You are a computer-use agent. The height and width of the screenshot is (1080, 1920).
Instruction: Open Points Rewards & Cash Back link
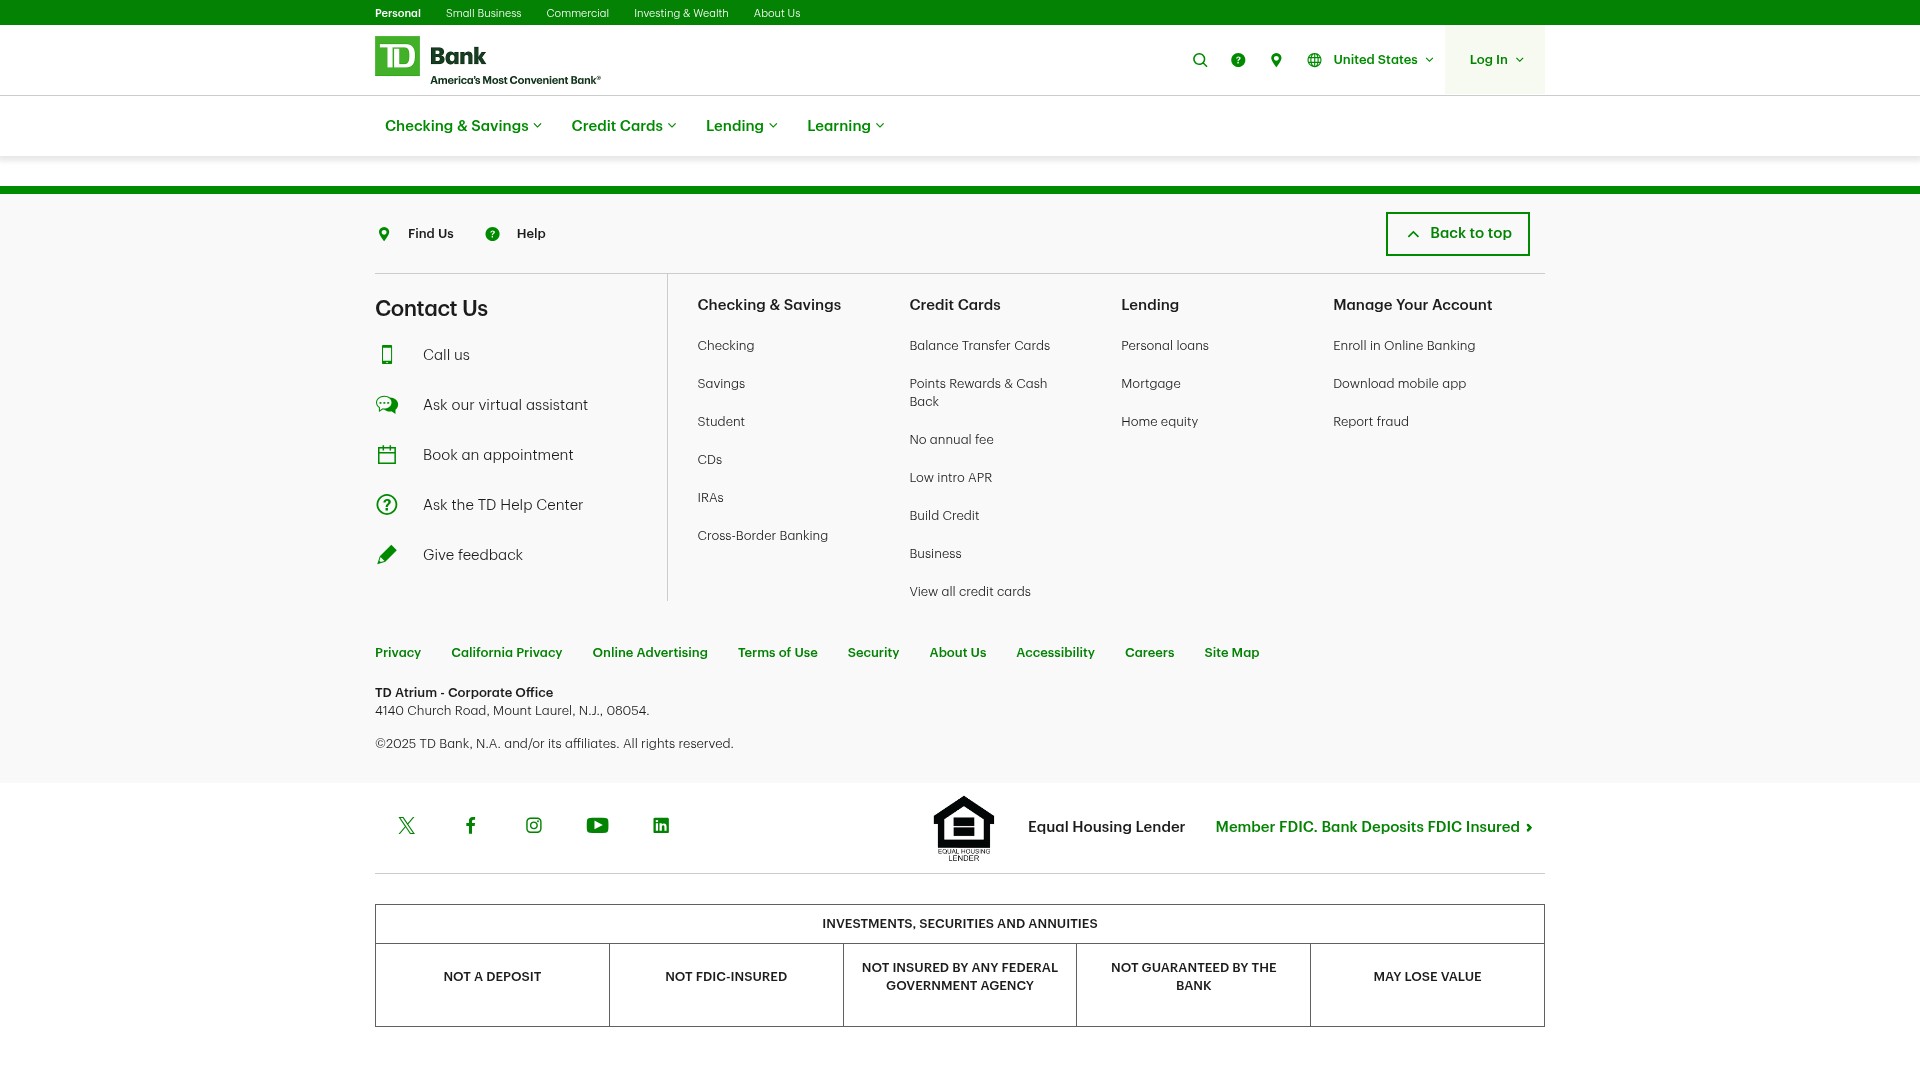click(x=978, y=393)
